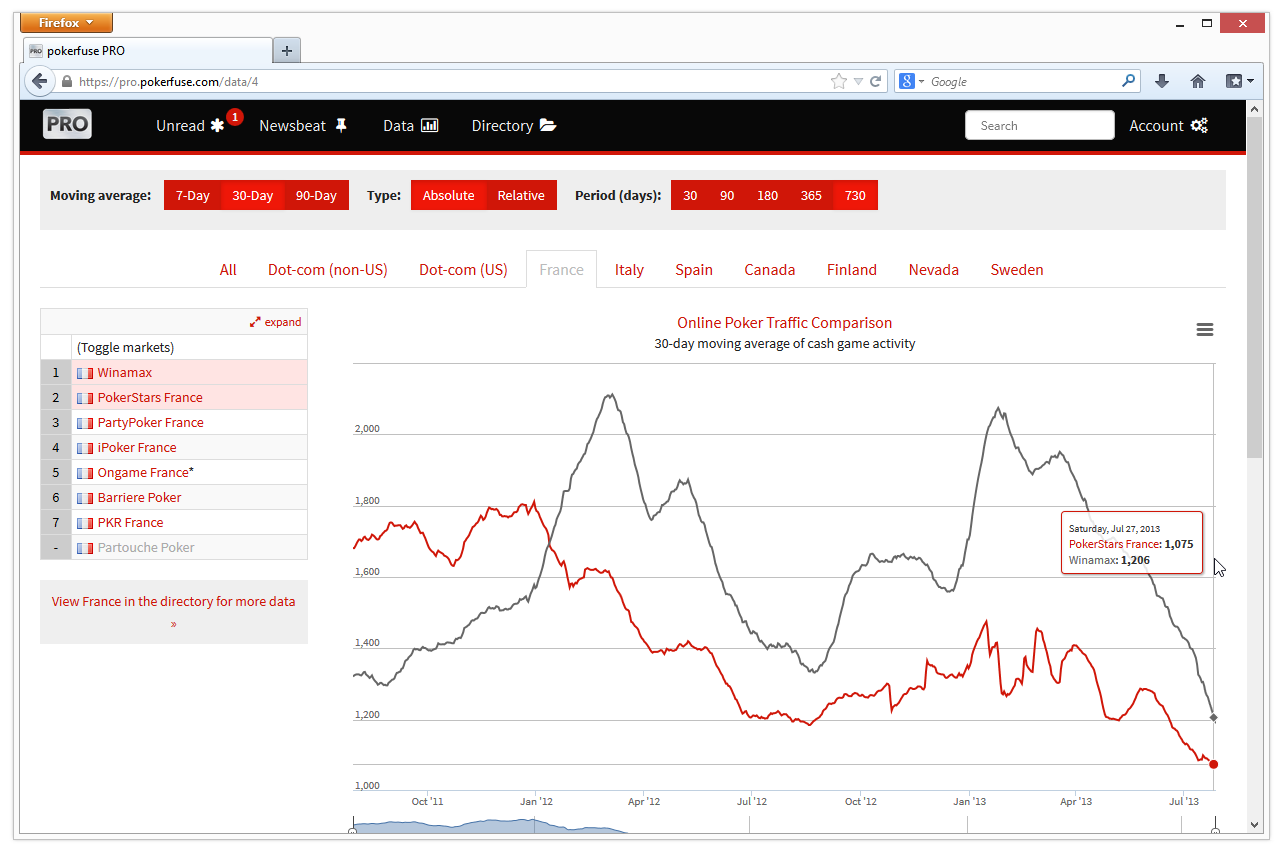Reload the current page
The height and width of the screenshot is (859, 1287).
[x=876, y=82]
